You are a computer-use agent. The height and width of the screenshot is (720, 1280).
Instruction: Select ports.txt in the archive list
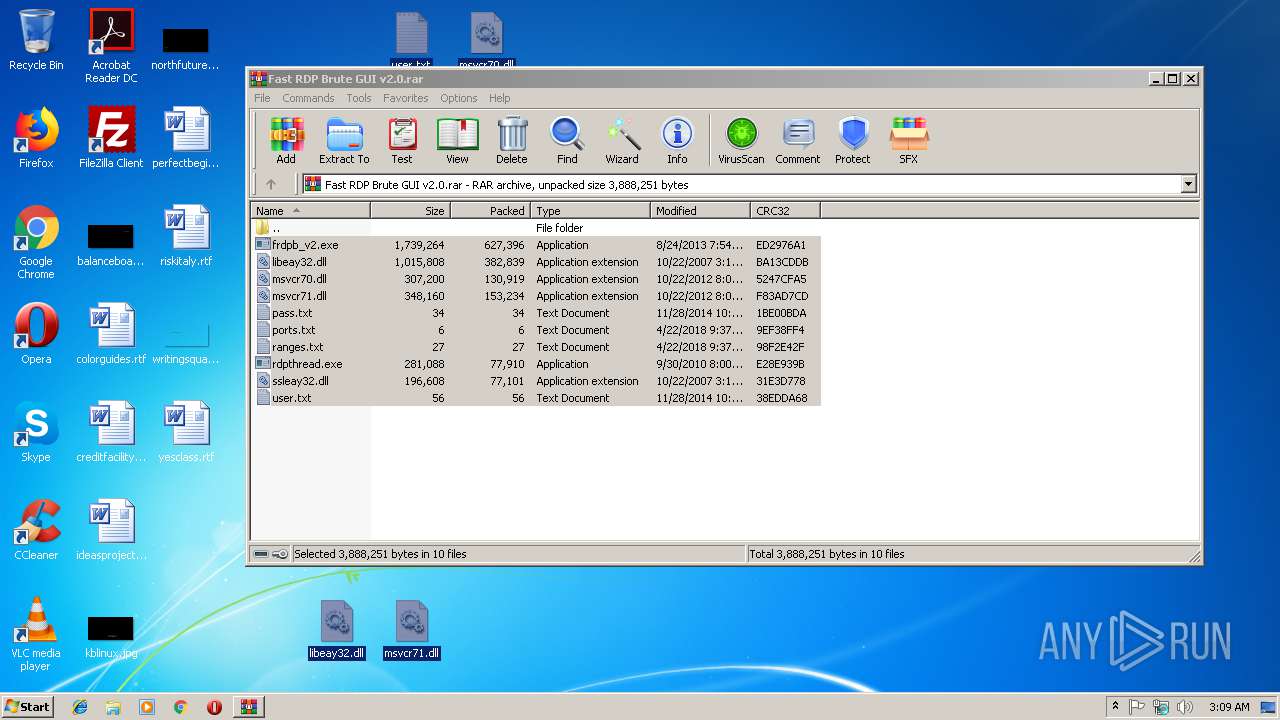pyautogui.click(x=536, y=330)
